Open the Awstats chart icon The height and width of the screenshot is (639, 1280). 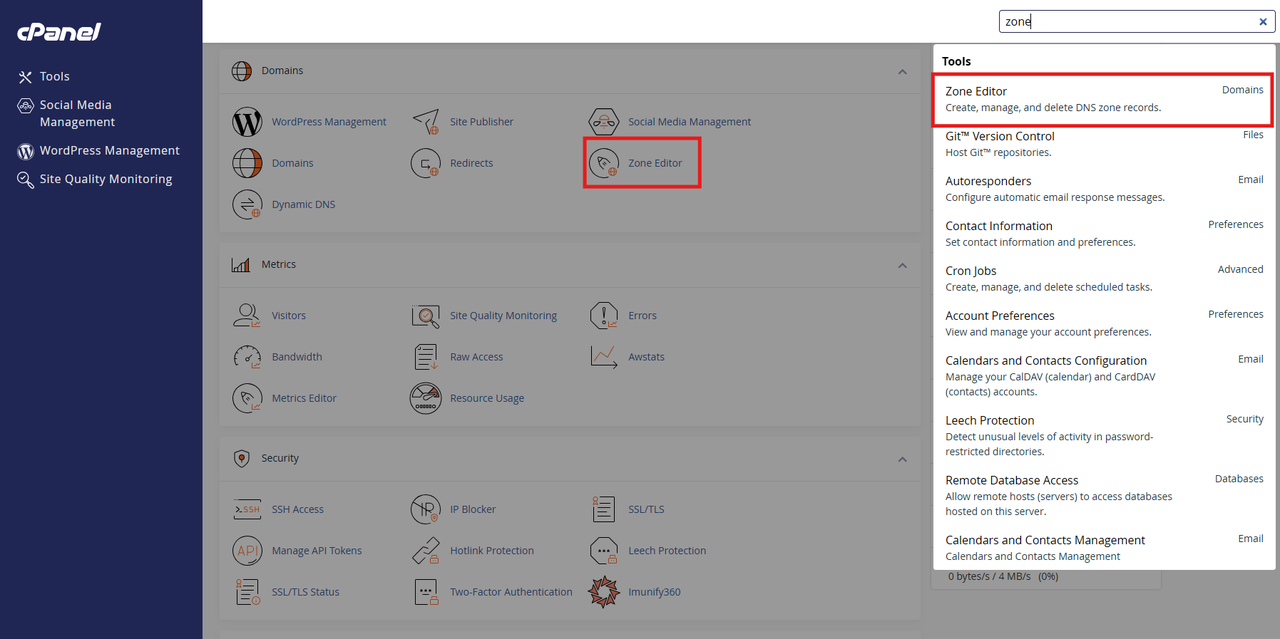[x=604, y=357]
